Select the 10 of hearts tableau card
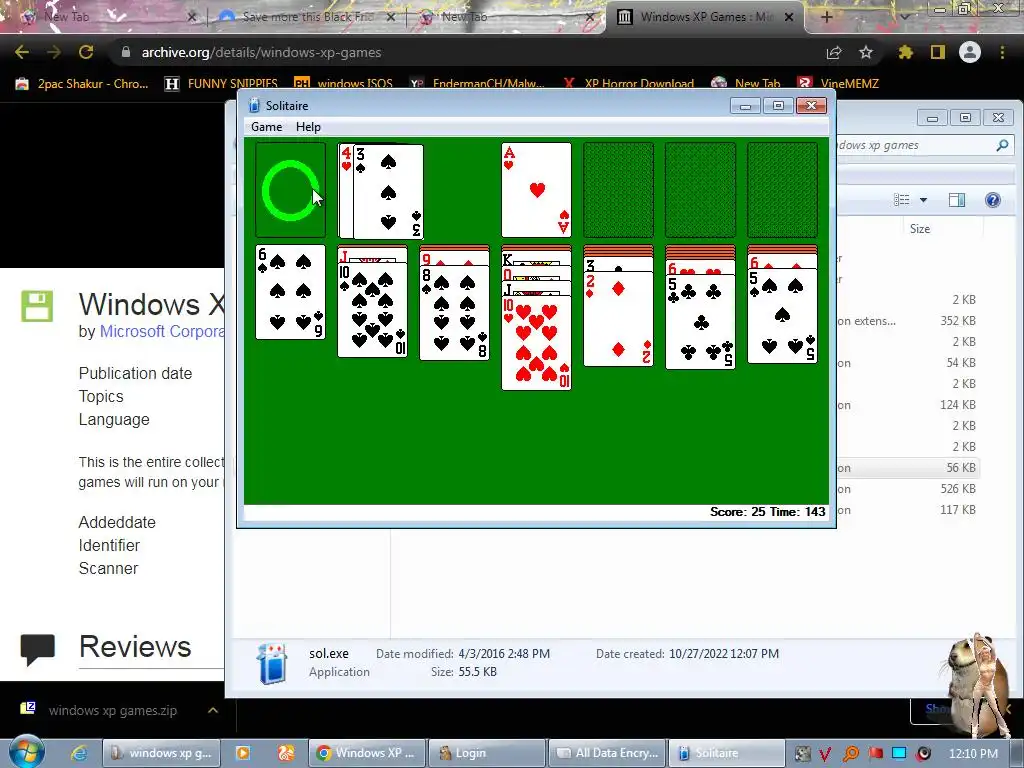 (536, 343)
